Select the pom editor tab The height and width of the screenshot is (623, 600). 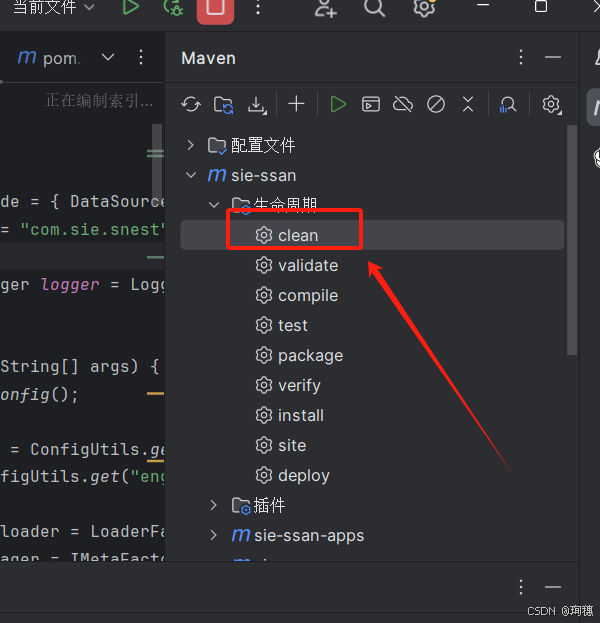tap(49, 58)
